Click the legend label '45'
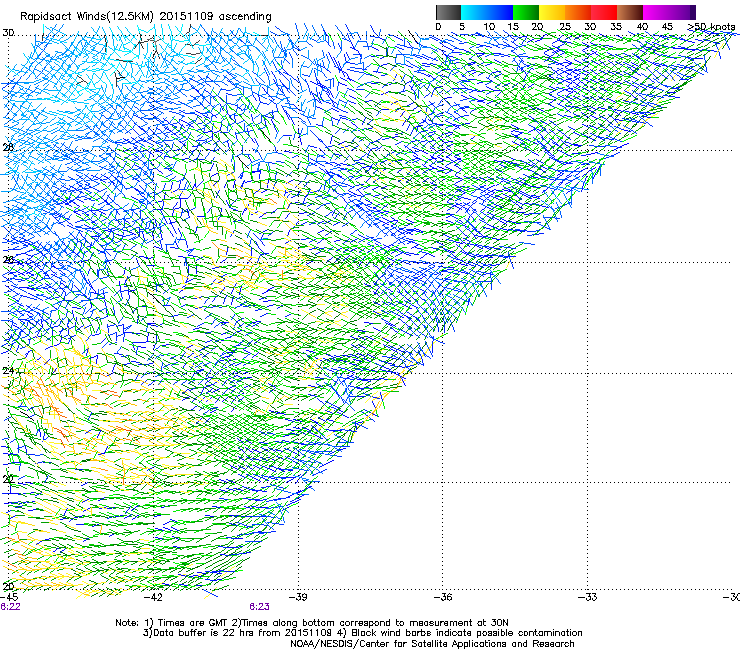740x650 pixels. [667, 27]
